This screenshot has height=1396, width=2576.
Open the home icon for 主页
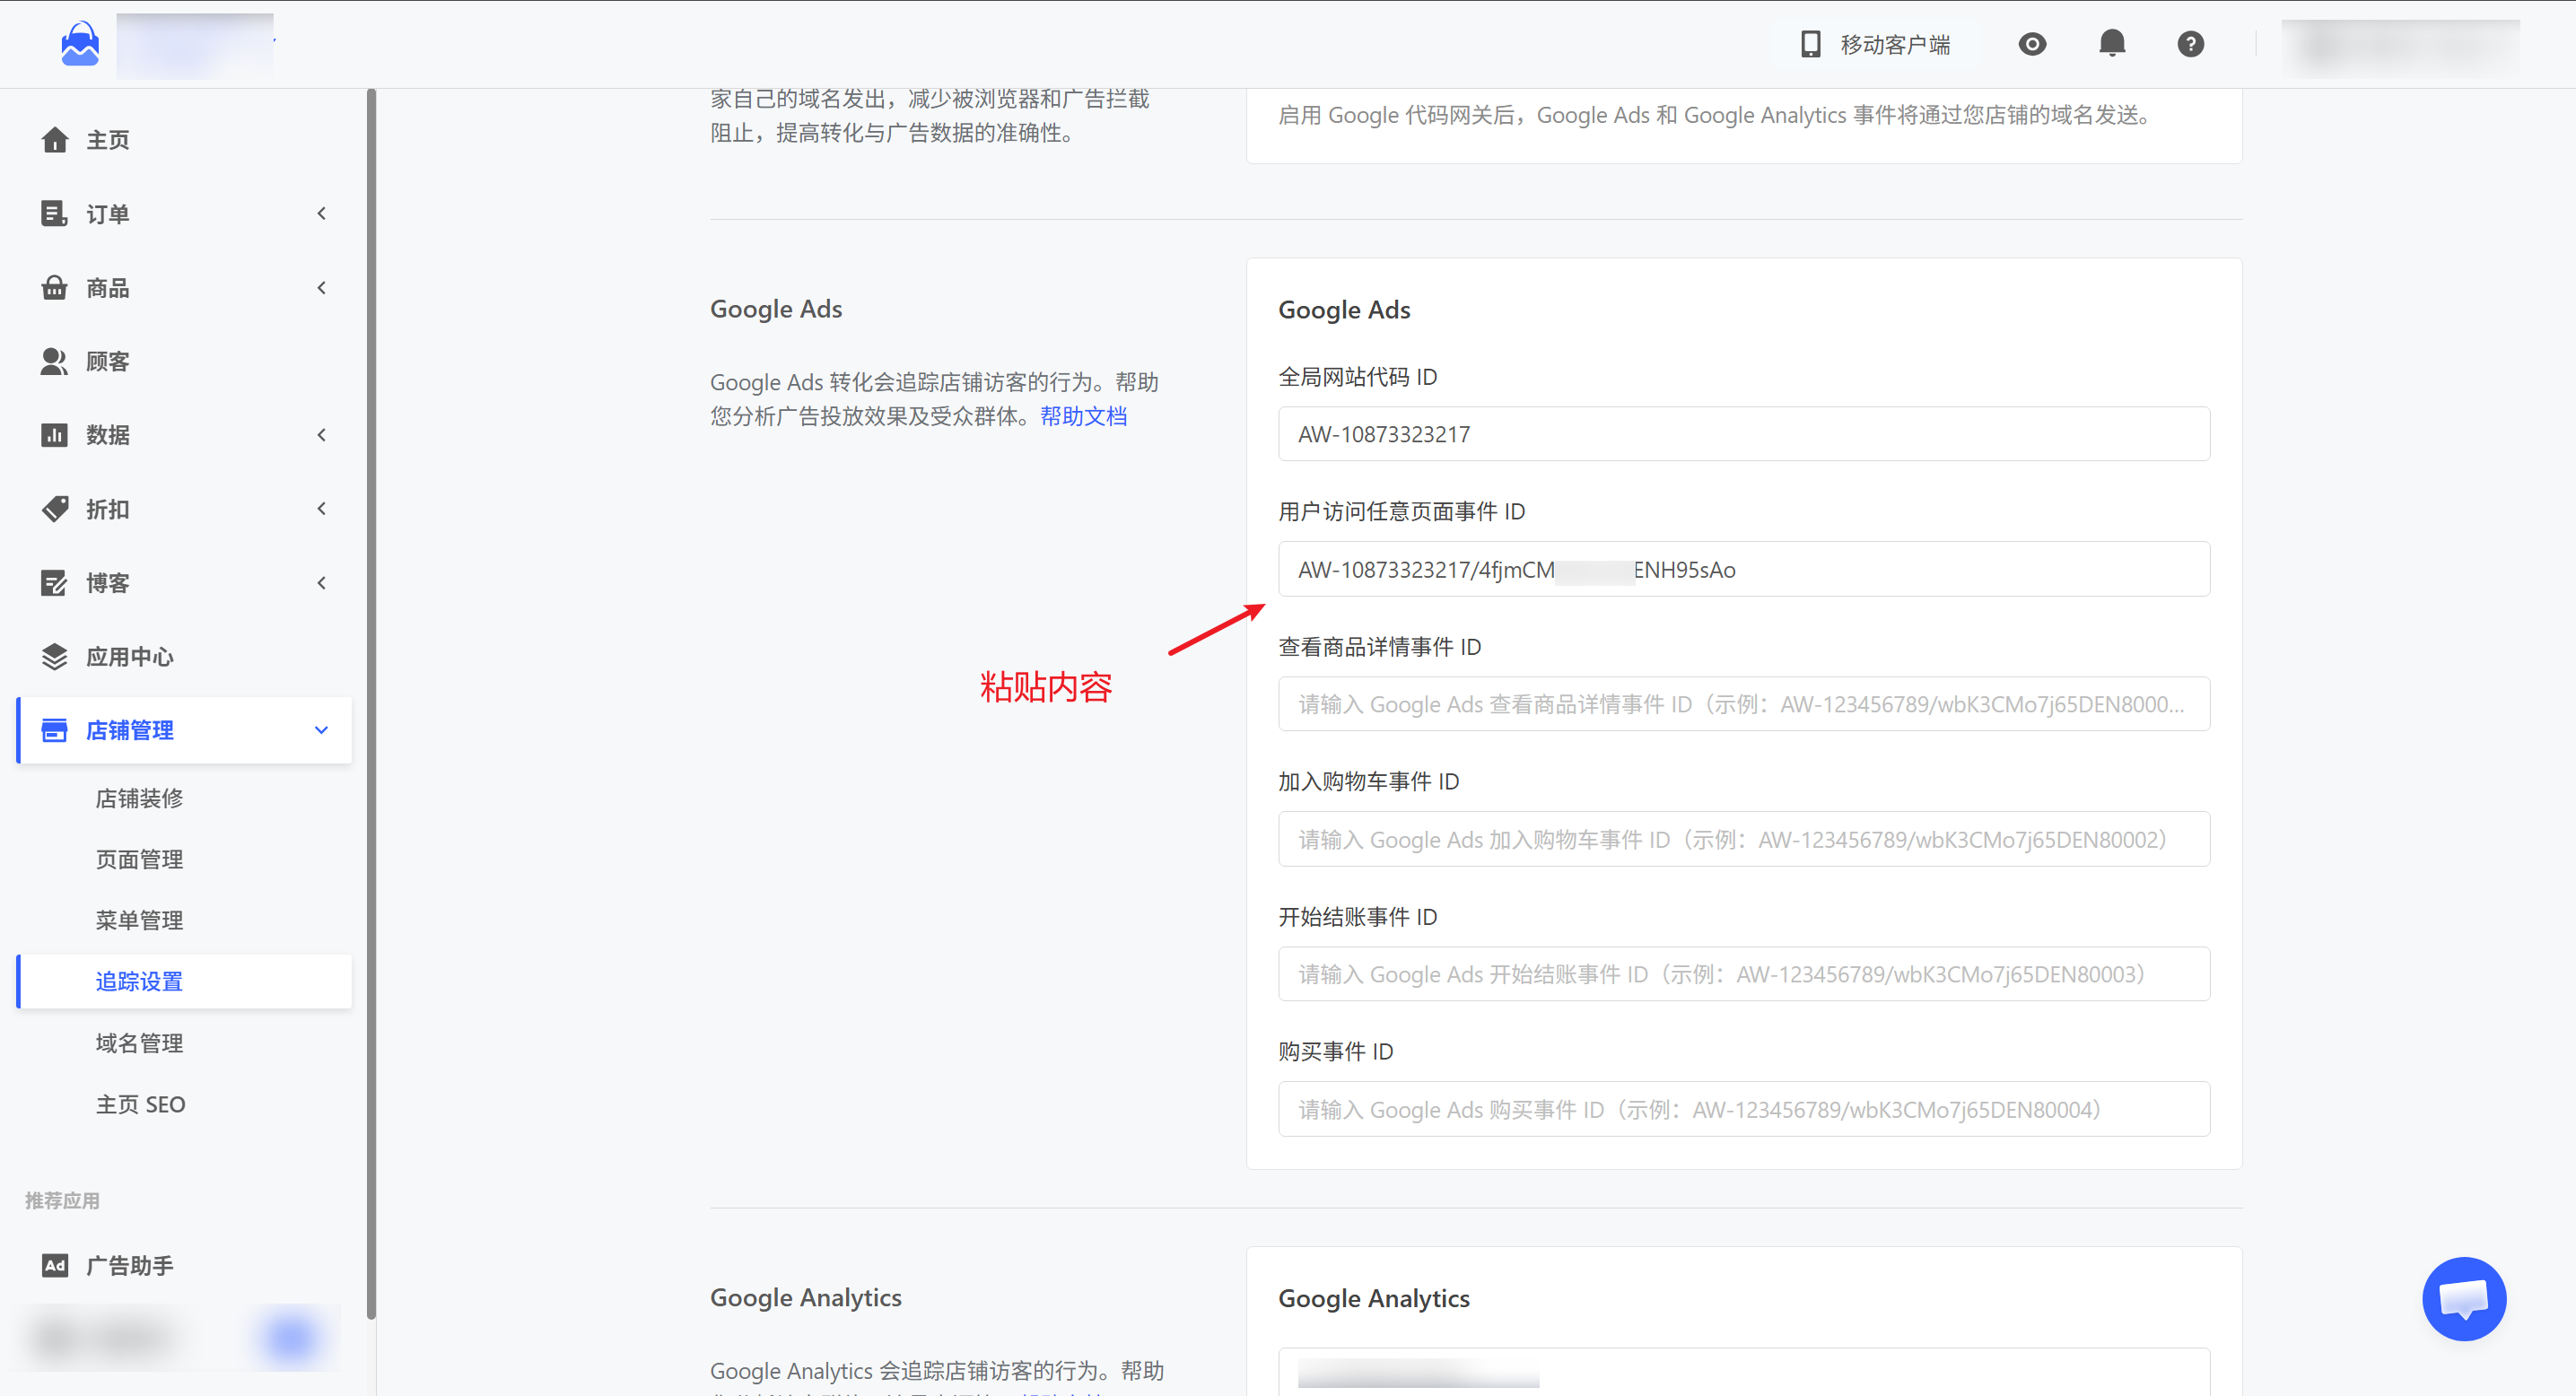(x=54, y=140)
